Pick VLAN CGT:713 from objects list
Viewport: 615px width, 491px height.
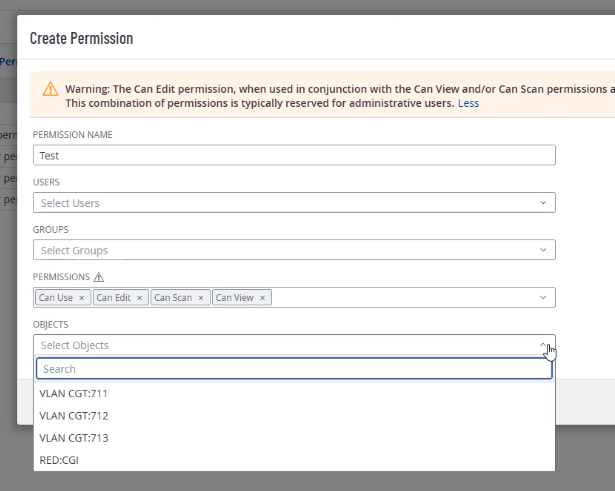[74, 438]
